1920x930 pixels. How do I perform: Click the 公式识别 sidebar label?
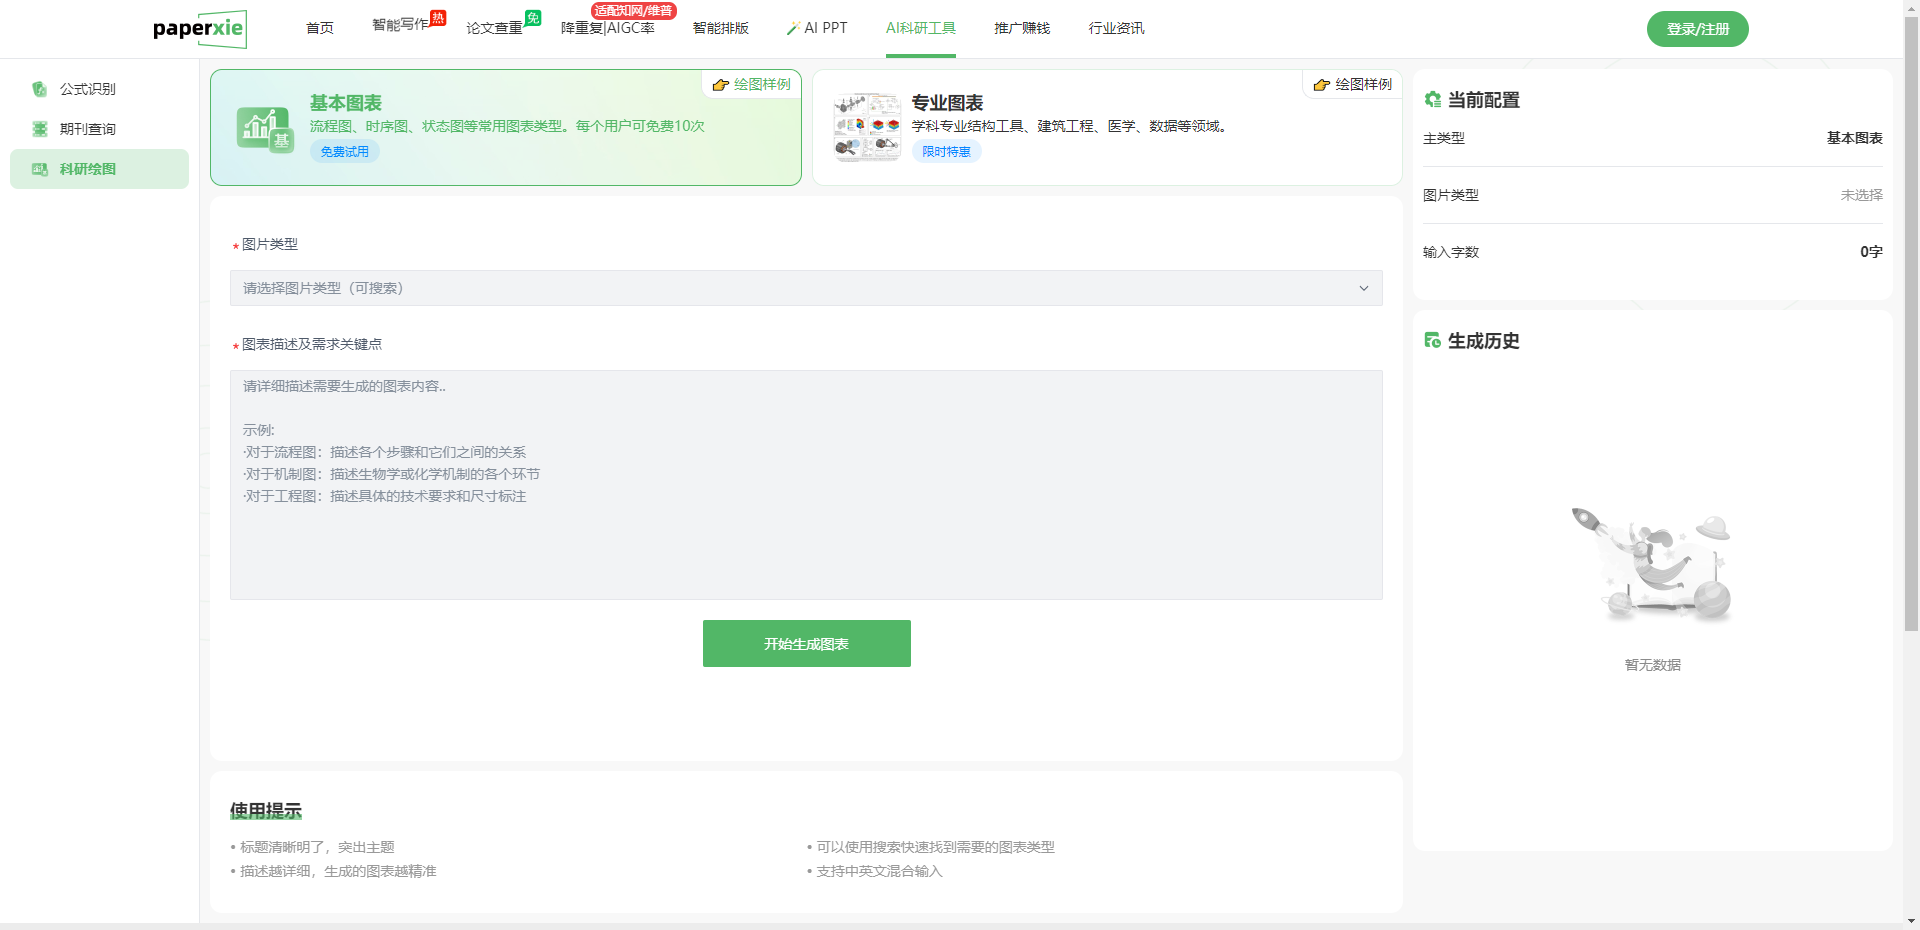click(x=88, y=89)
